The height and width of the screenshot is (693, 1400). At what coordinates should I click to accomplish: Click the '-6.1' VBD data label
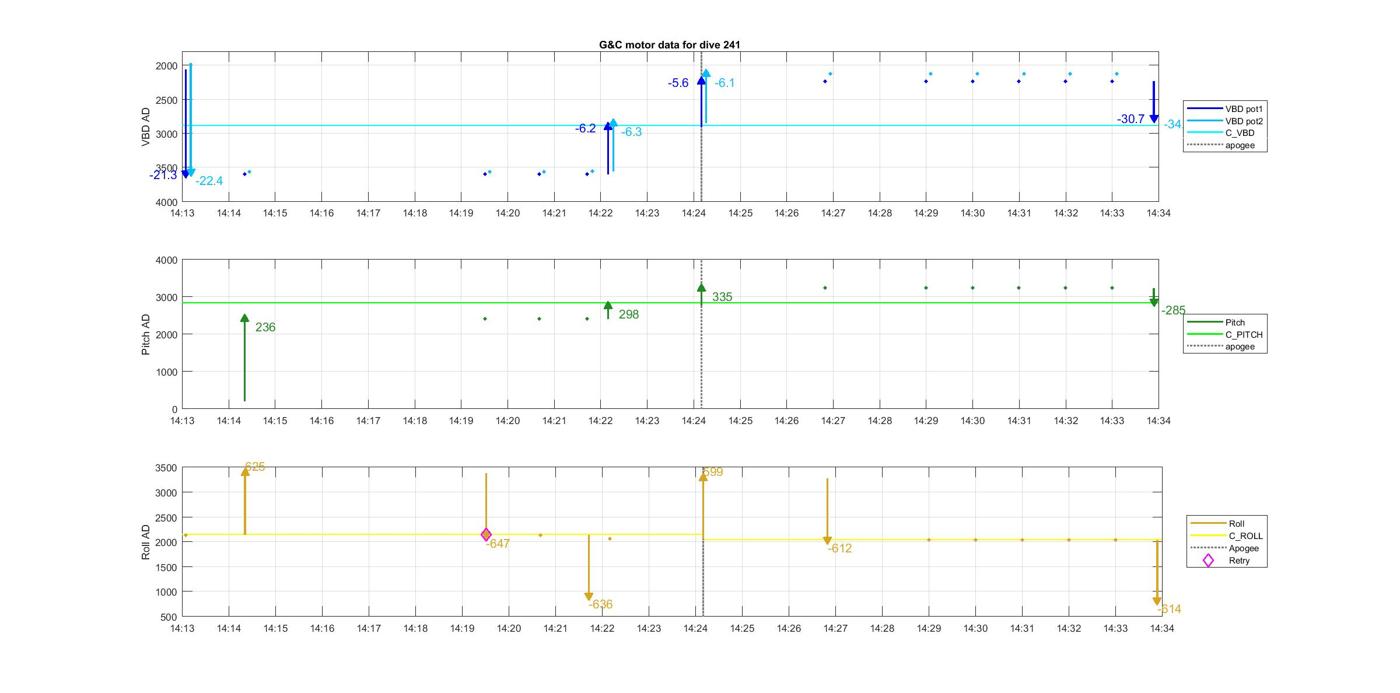(x=724, y=83)
